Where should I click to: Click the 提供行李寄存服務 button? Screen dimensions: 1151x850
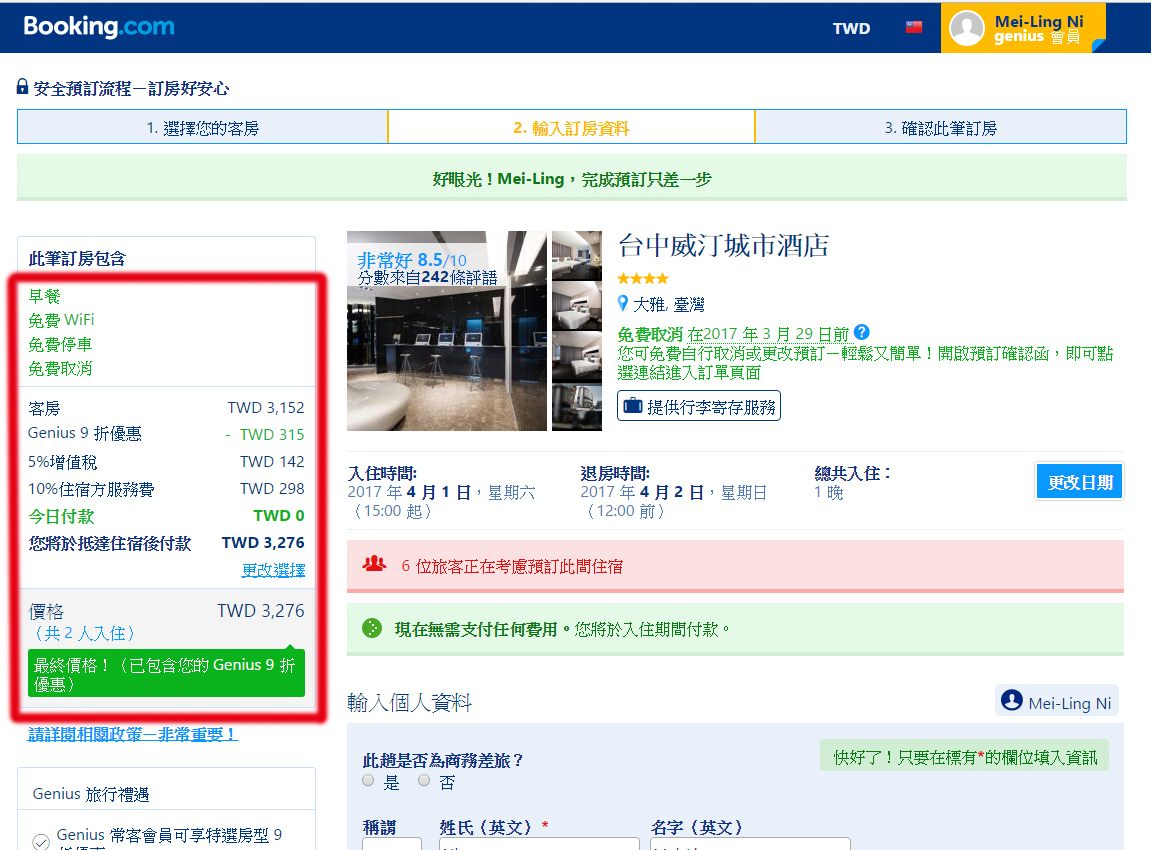pos(699,406)
